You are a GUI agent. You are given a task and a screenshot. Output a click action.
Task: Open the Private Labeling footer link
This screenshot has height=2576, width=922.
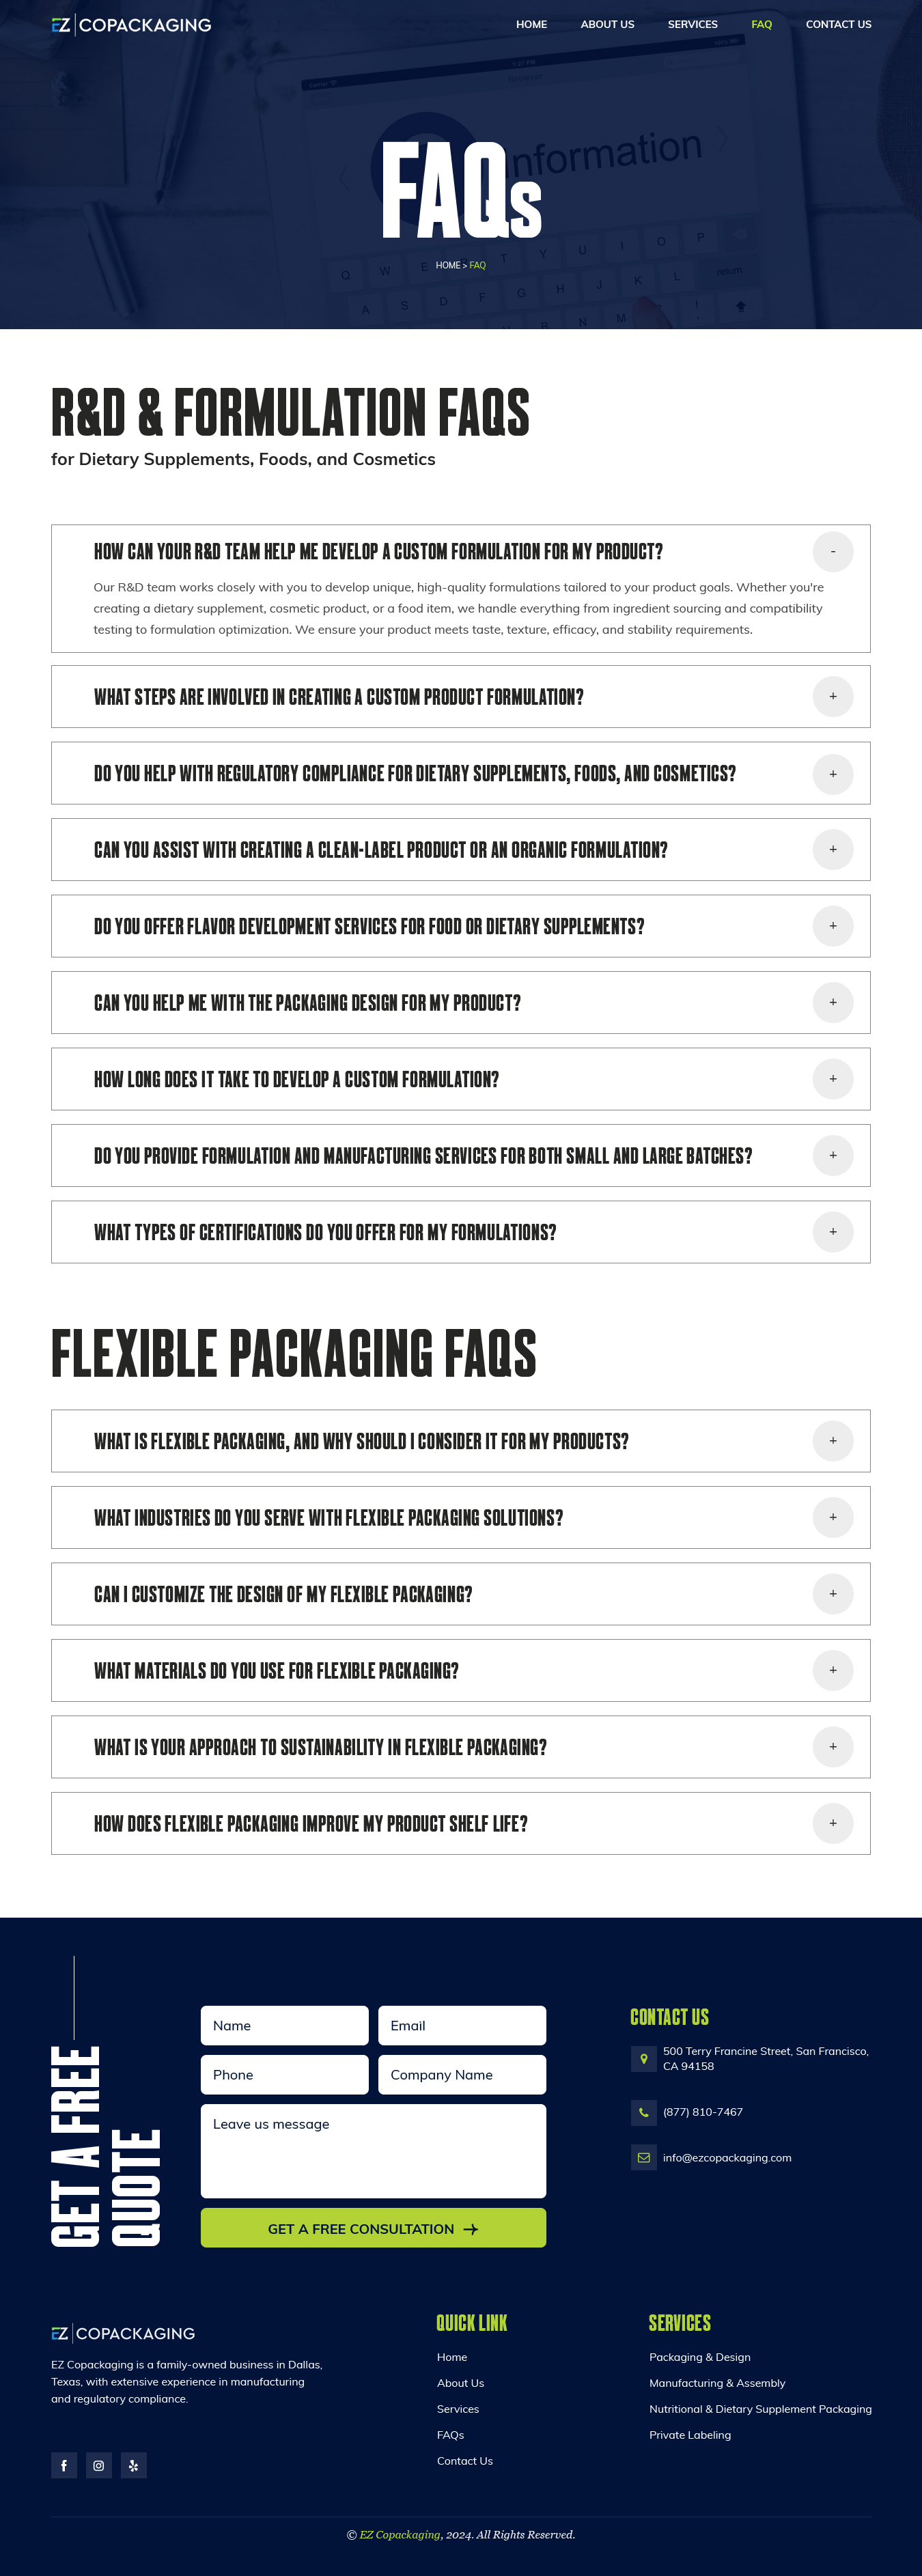tap(690, 2435)
